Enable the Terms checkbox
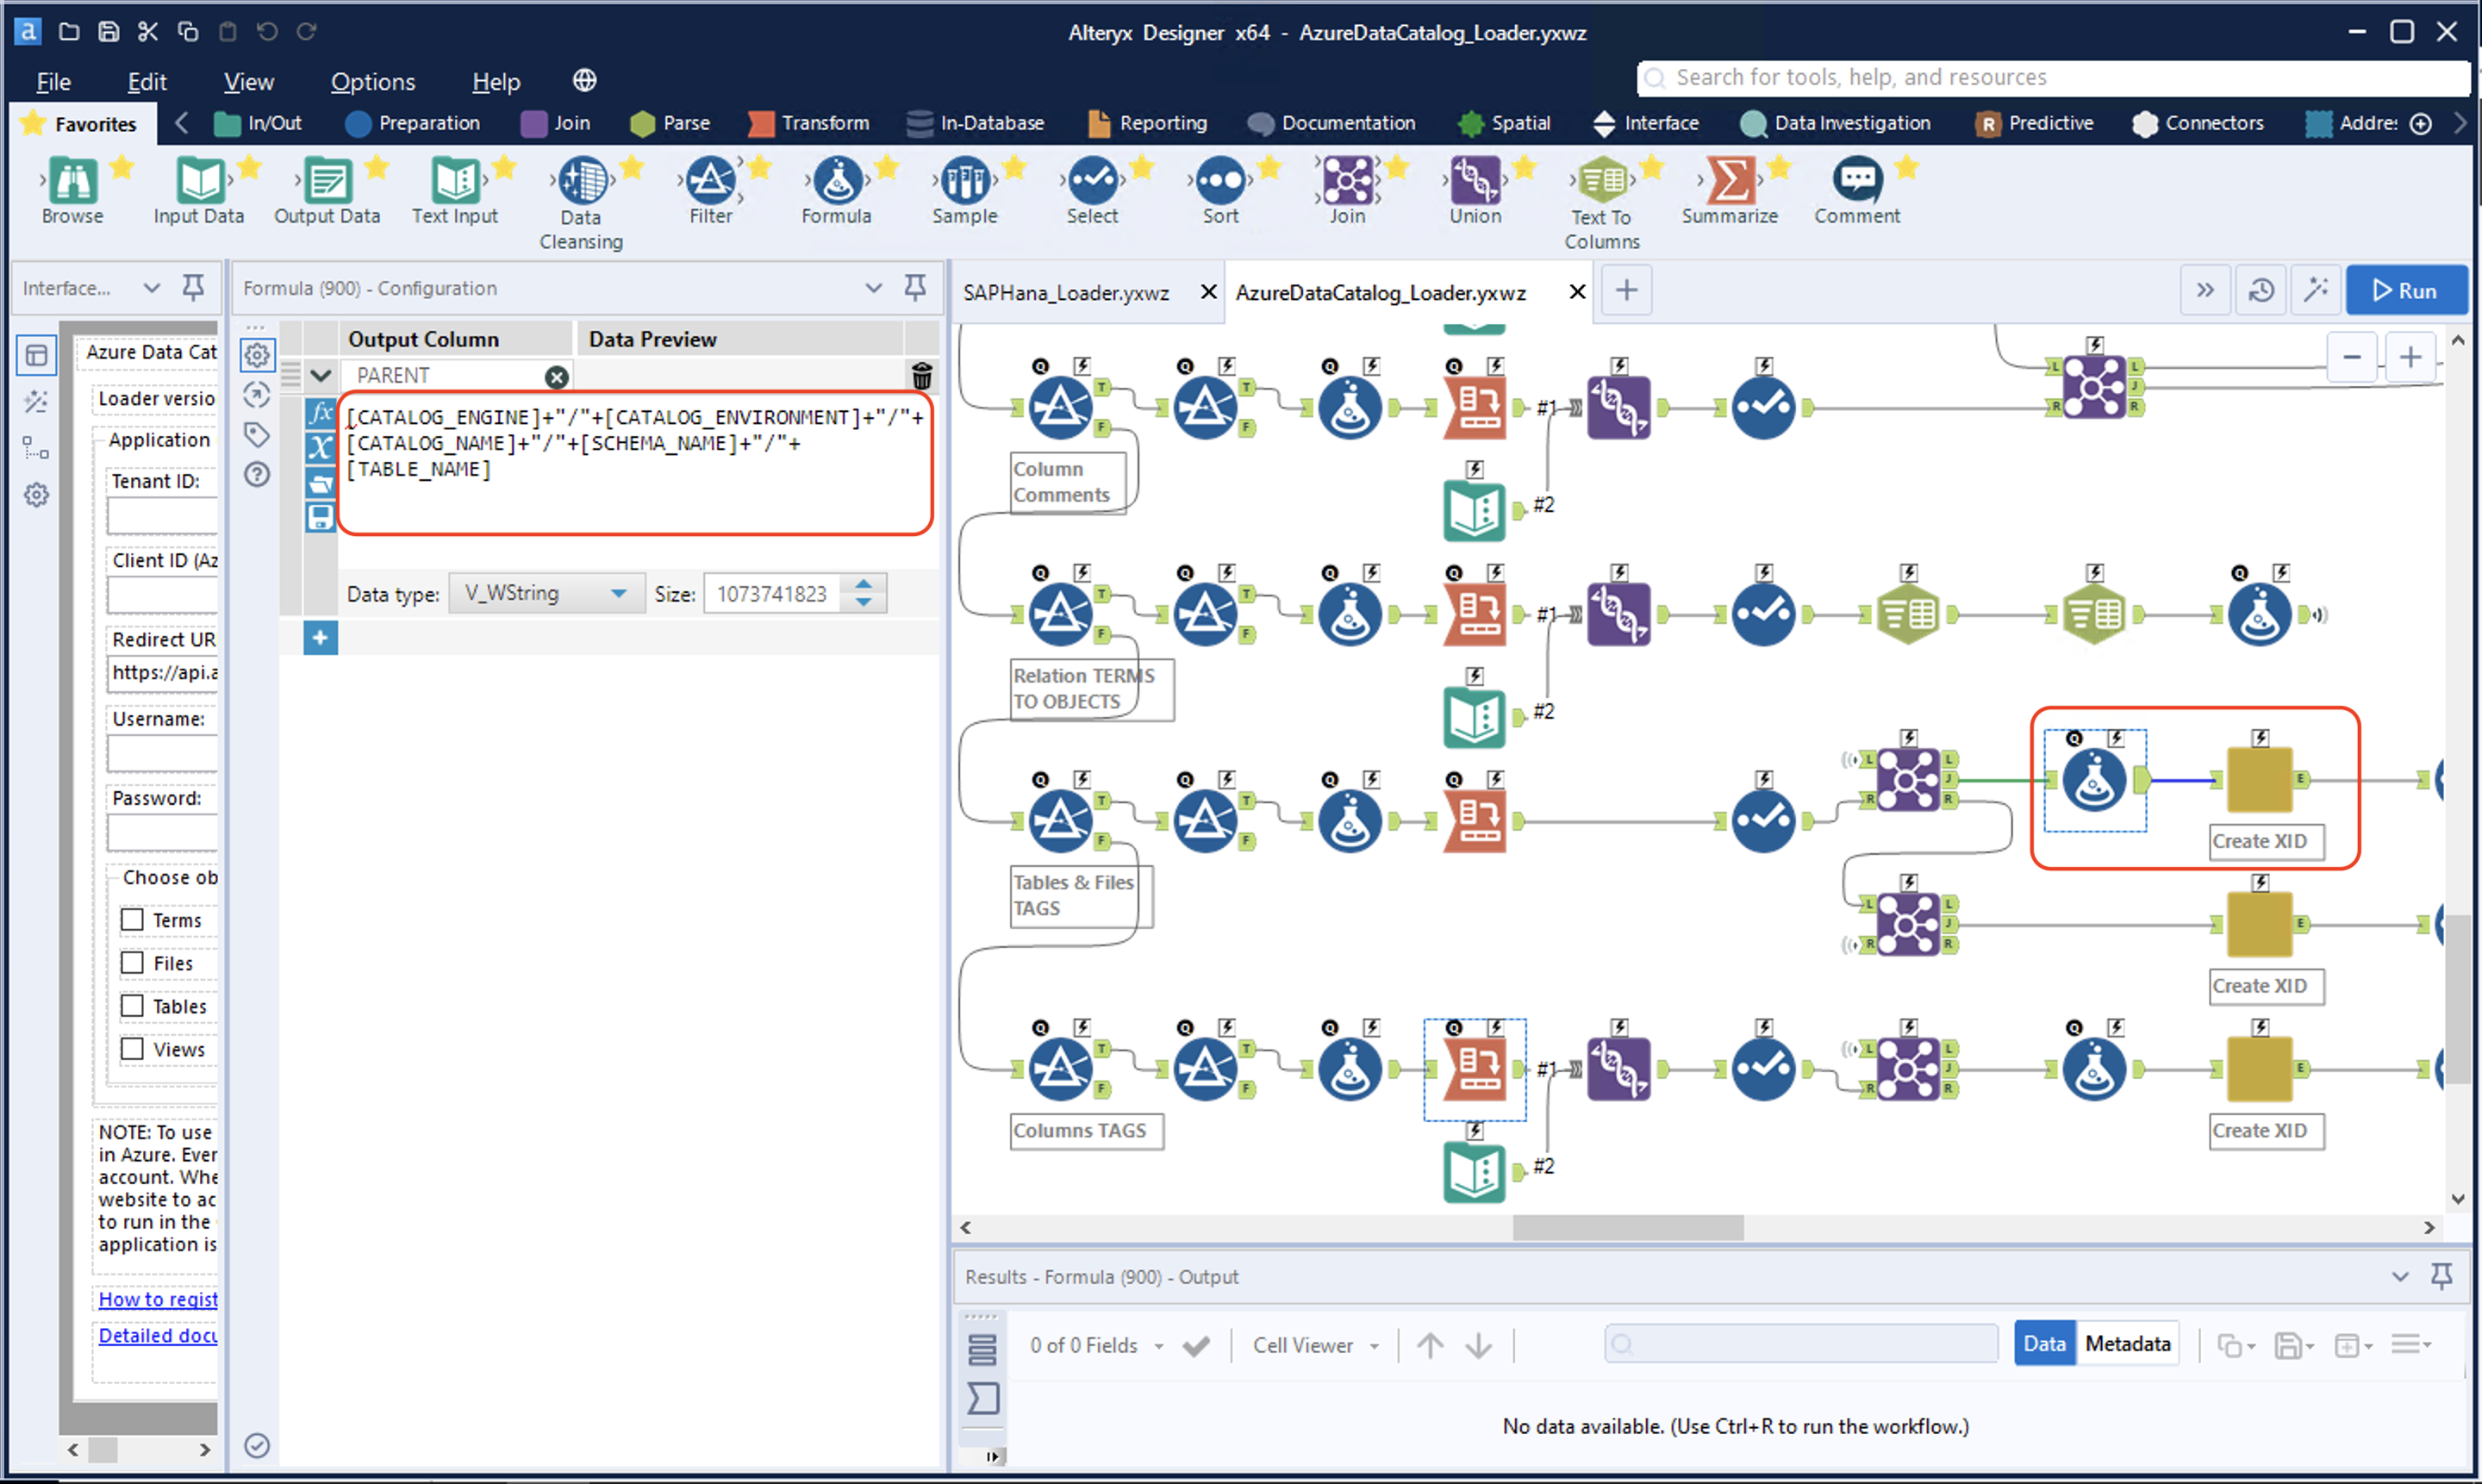This screenshot has width=2482, height=1484. [x=133, y=919]
